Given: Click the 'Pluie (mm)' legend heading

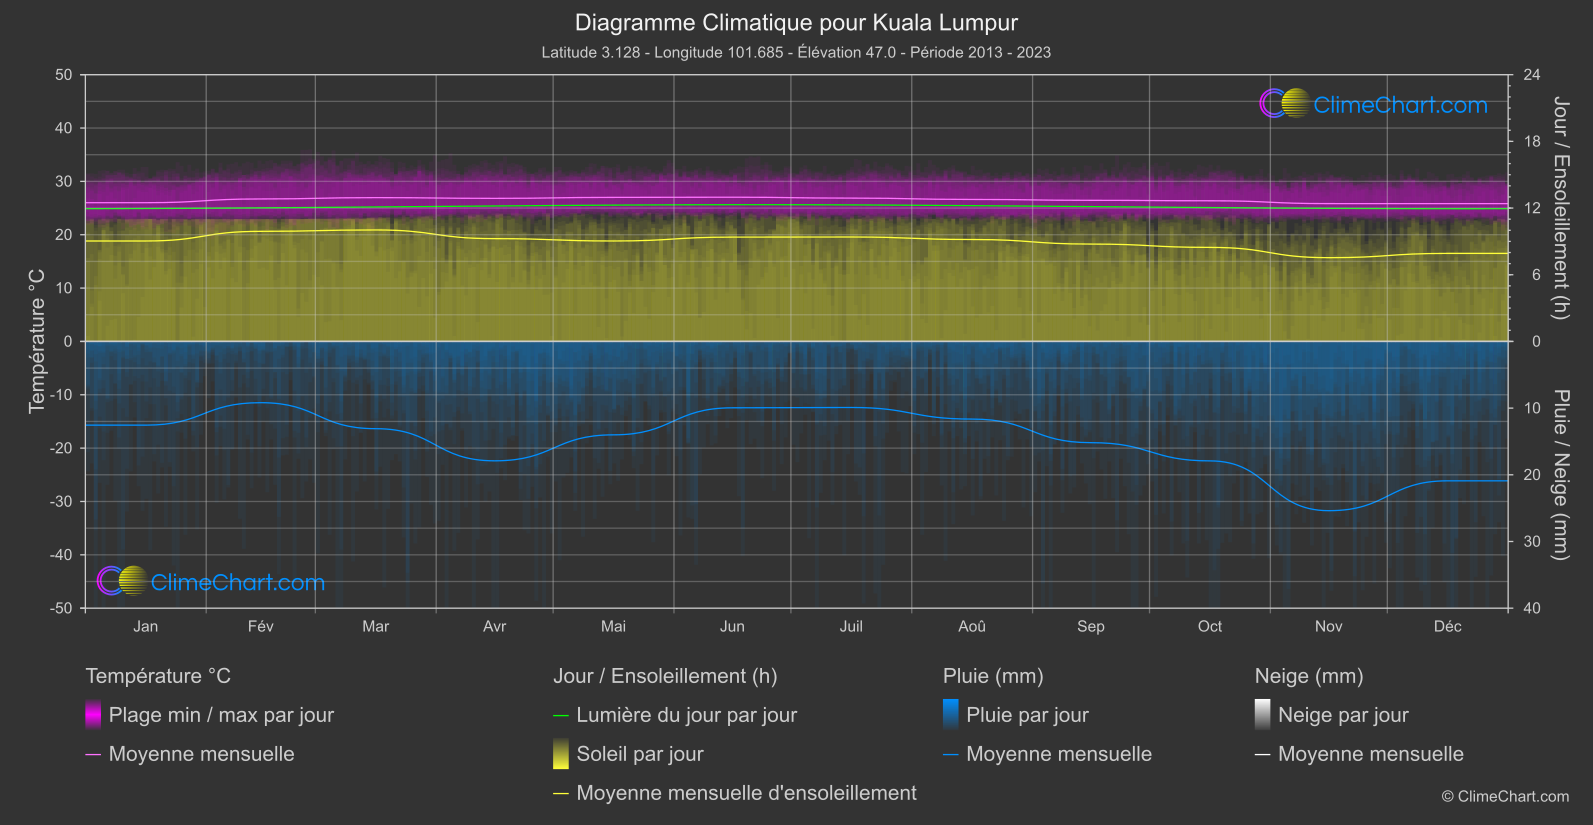Looking at the screenshot, I should click(x=993, y=676).
